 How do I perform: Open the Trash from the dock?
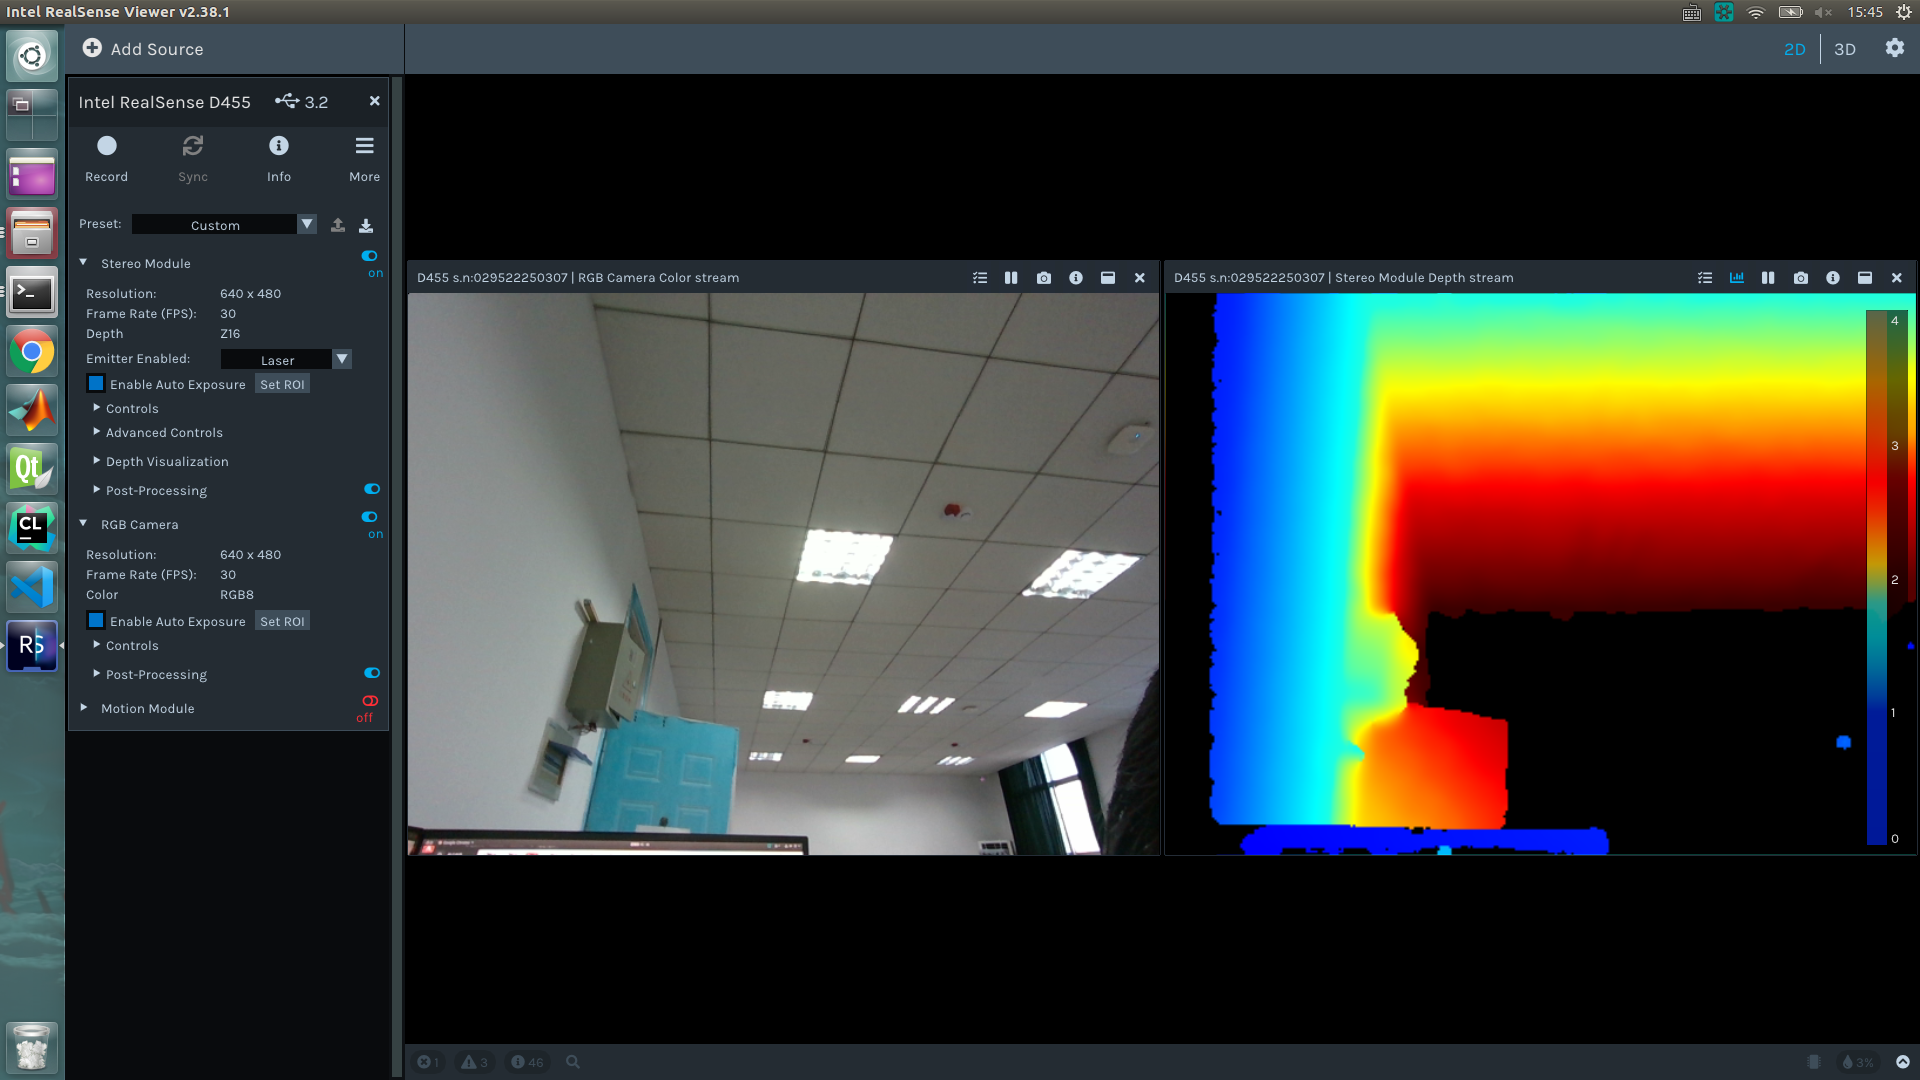point(32,1047)
